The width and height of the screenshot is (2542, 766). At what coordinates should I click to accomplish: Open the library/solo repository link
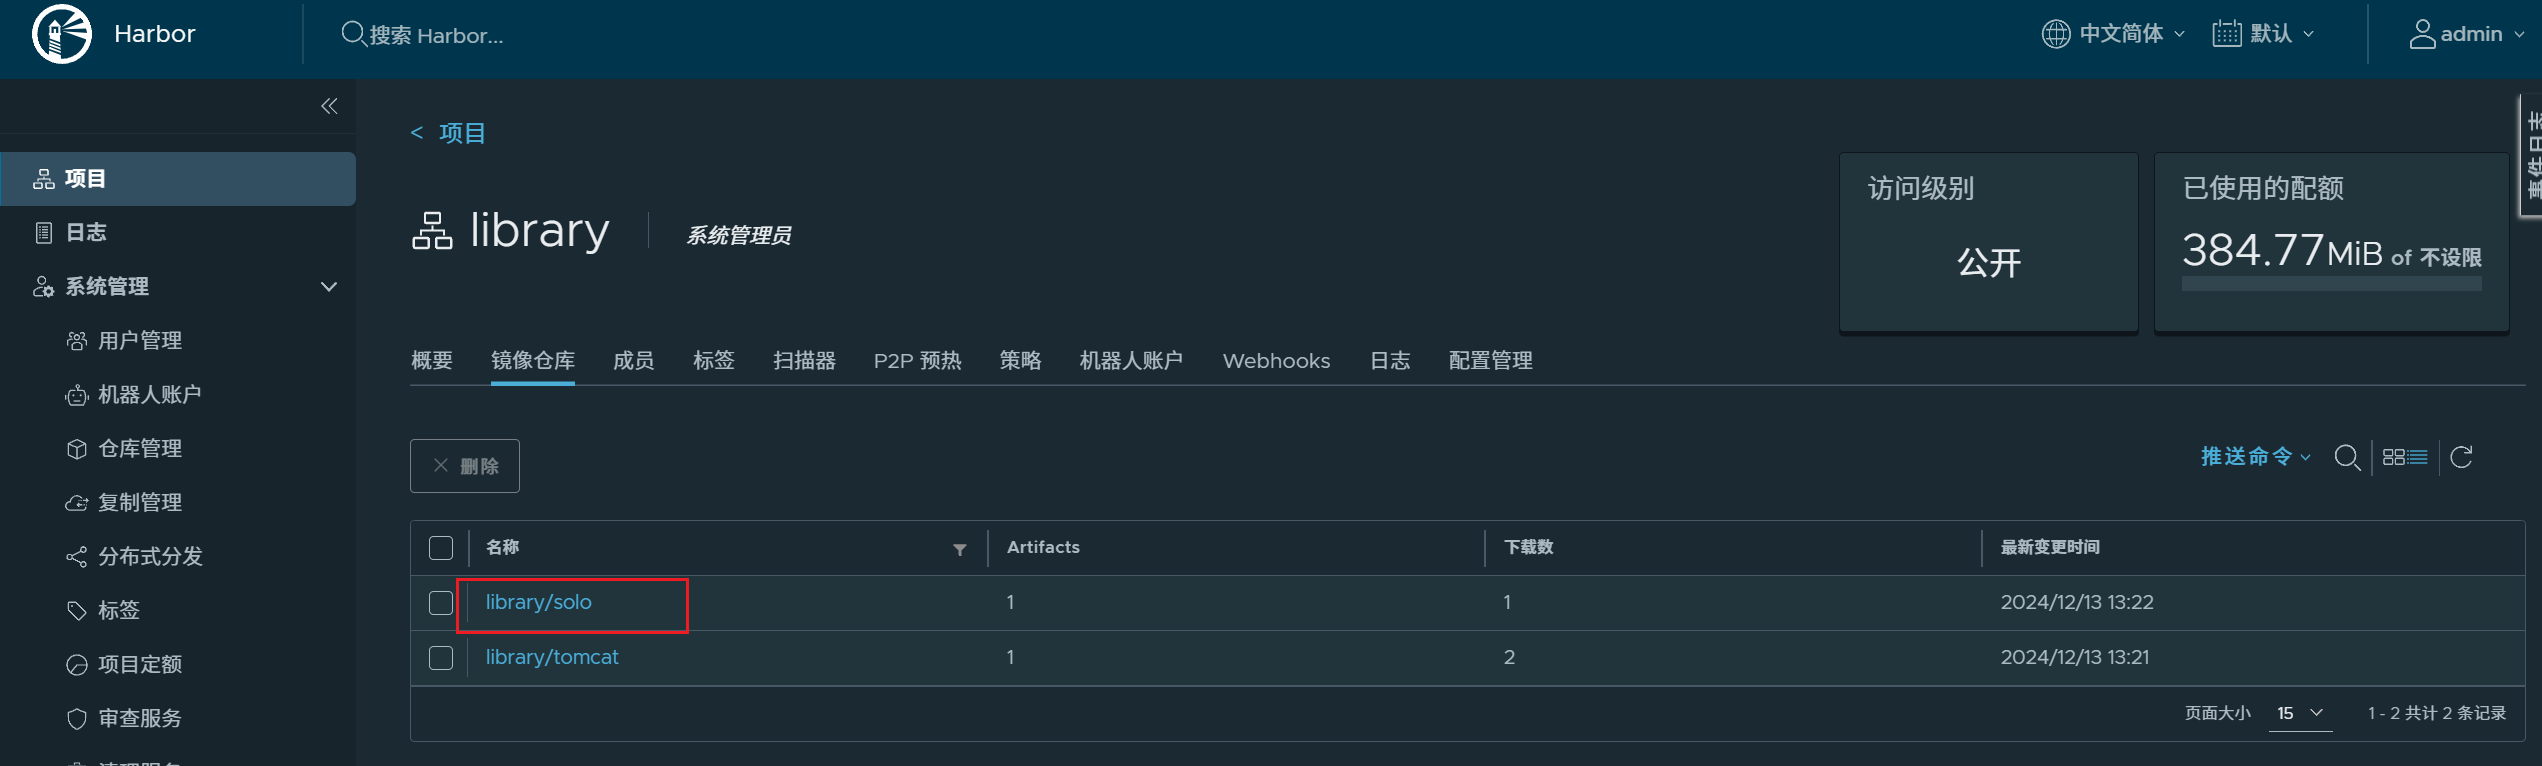pos(539,603)
